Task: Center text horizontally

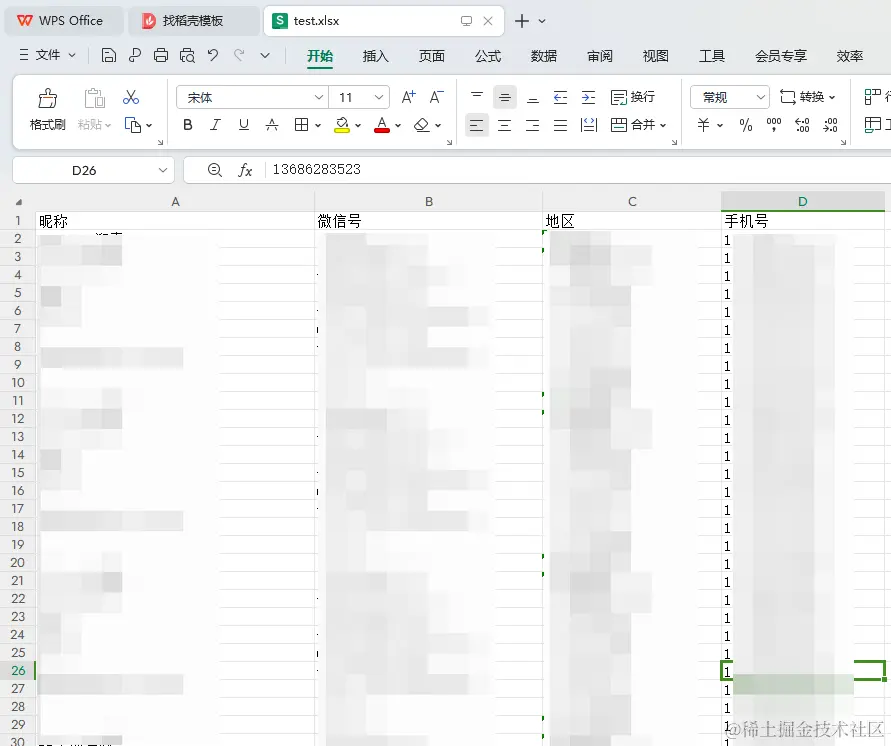Action: click(505, 125)
